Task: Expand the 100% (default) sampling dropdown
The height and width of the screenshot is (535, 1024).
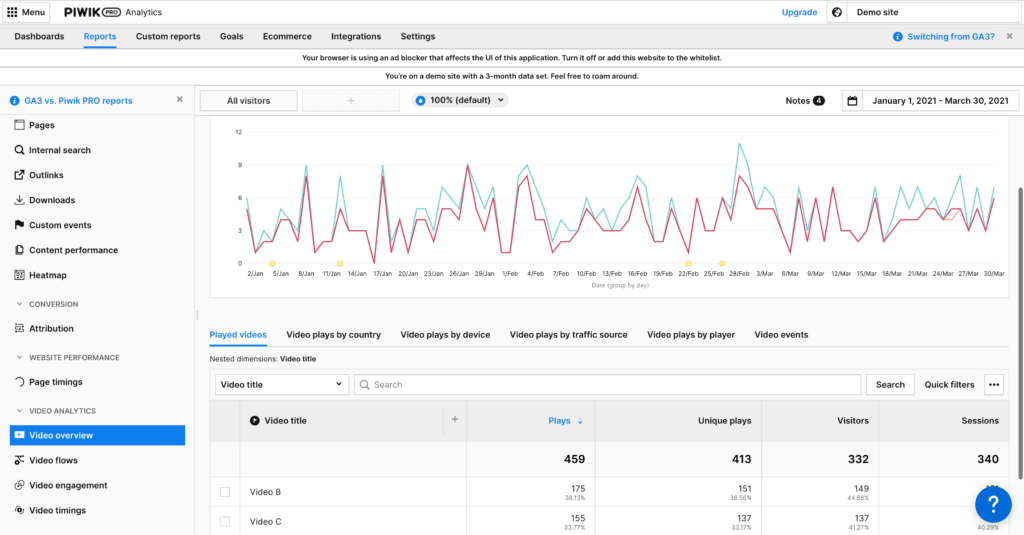Action: (461, 100)
